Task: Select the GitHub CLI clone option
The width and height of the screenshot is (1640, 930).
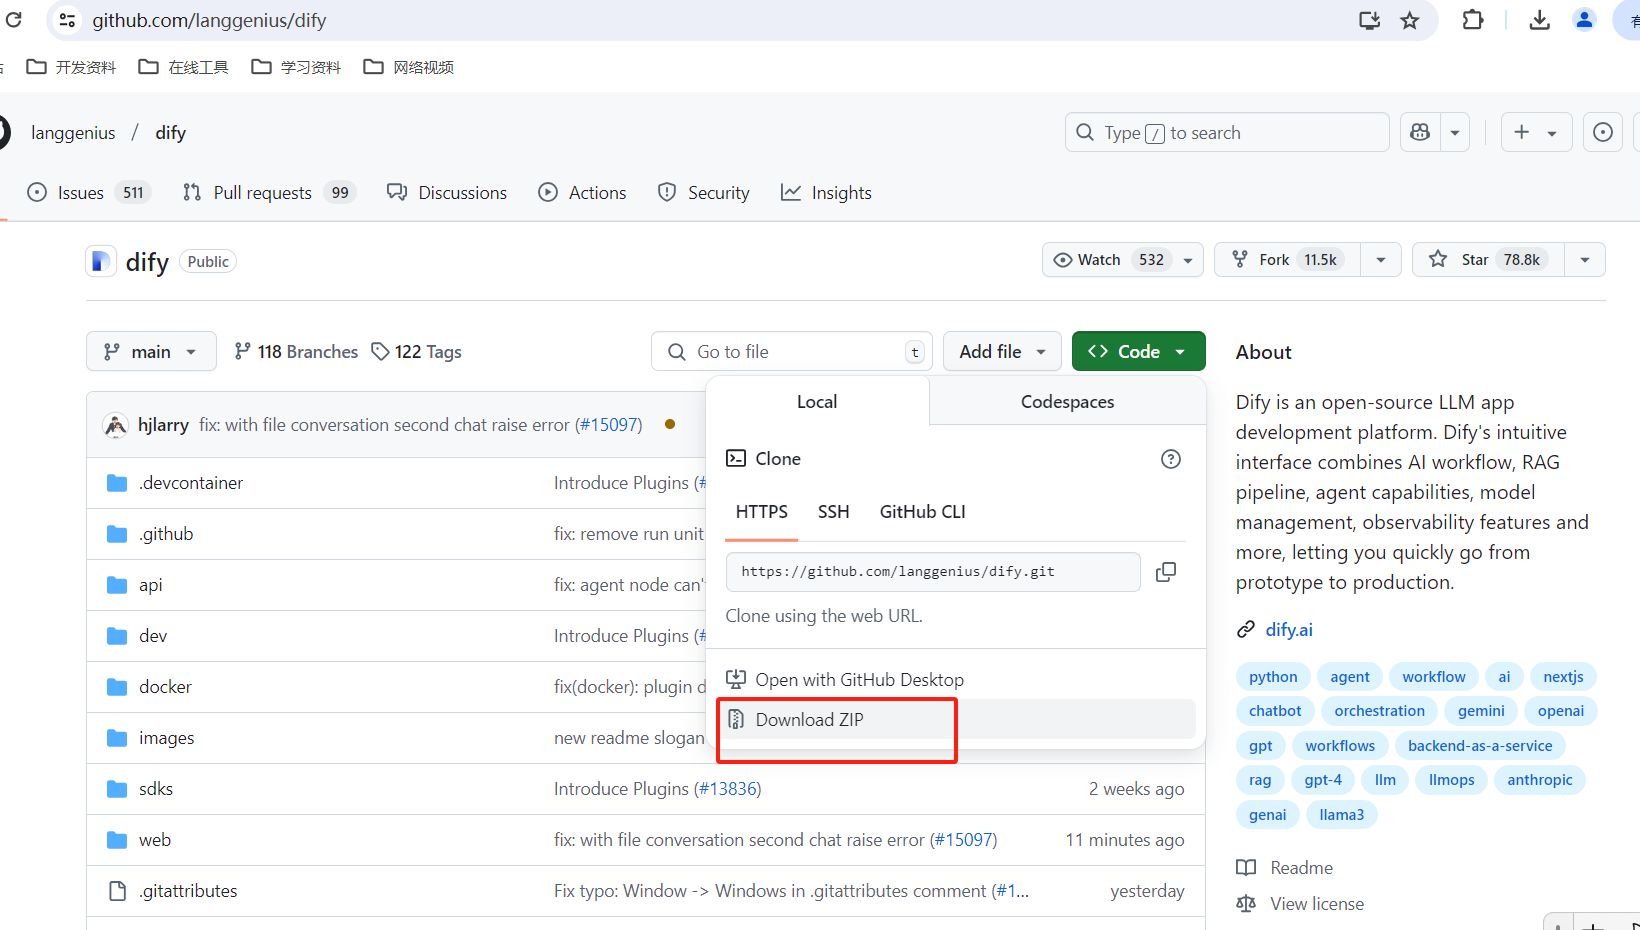Action: (923, 512)
